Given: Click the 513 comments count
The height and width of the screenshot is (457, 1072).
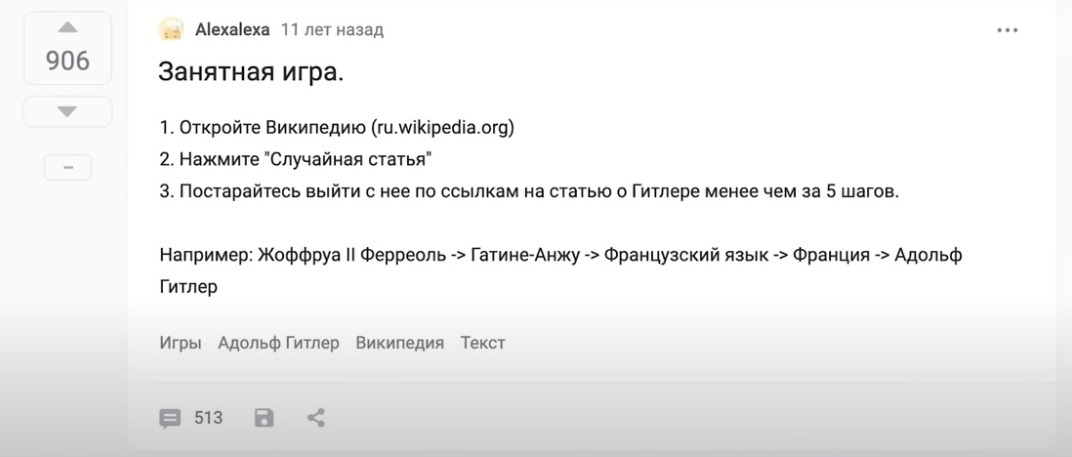Looking at the screenshot, I should [x=208, y=418].
